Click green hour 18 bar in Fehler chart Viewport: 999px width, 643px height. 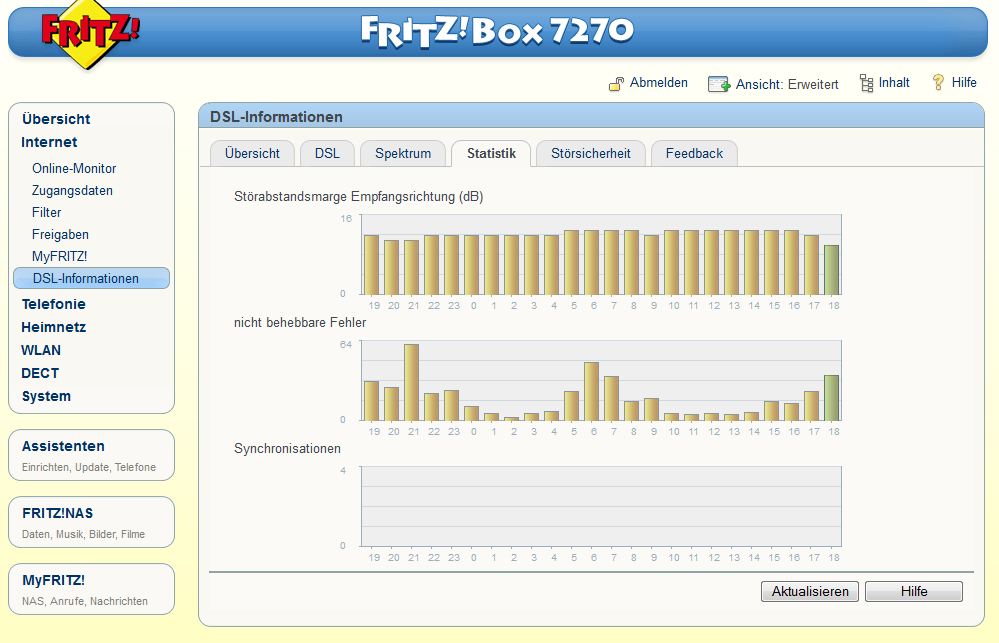pyautogui.click(x=831, y=398)
